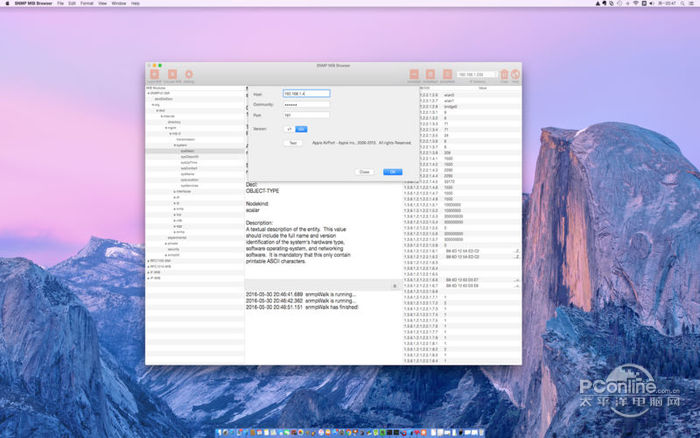Image resolution: width=700 pixels, height=438 pixels.
Task: Select SNMP version v1 option
Action: (289, 129)
